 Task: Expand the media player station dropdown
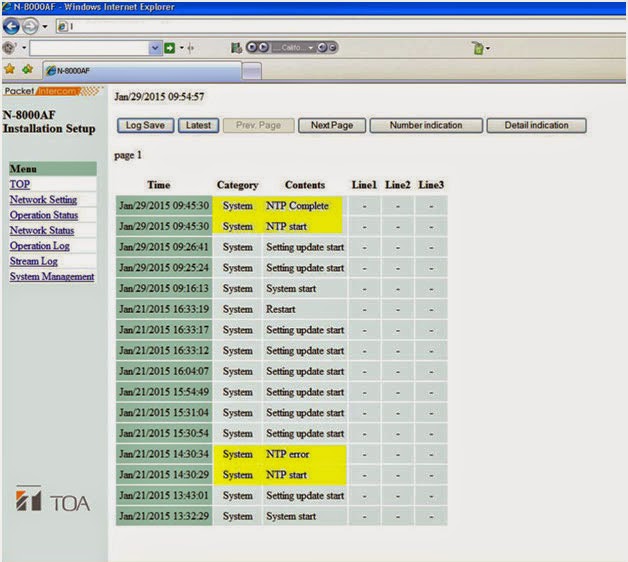click(x=311, y=48)
